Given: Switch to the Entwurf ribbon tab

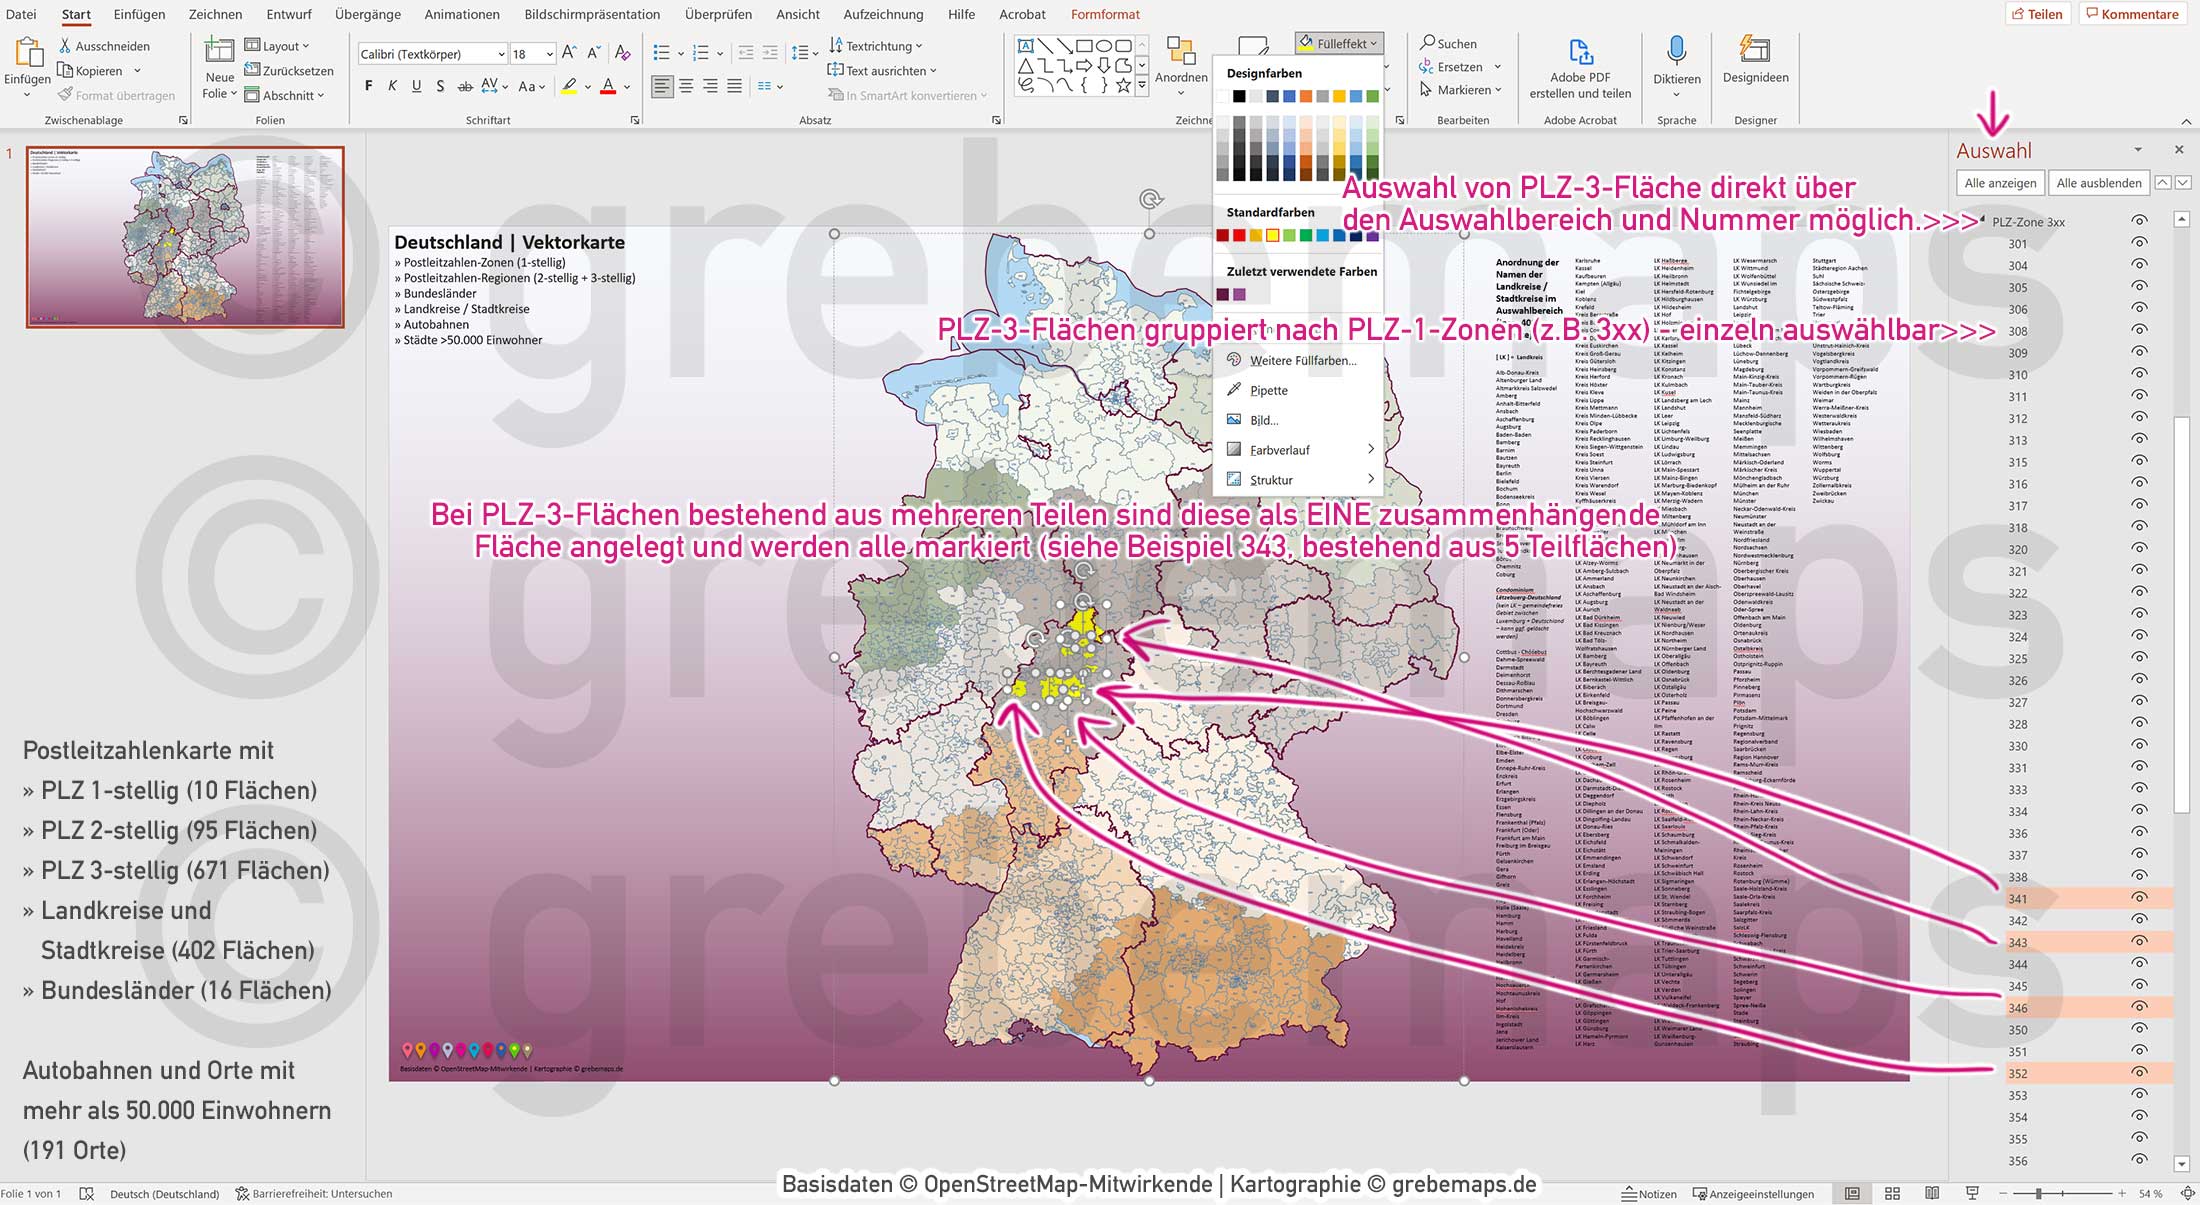Looking at the screenshot, I should [289, 14].
